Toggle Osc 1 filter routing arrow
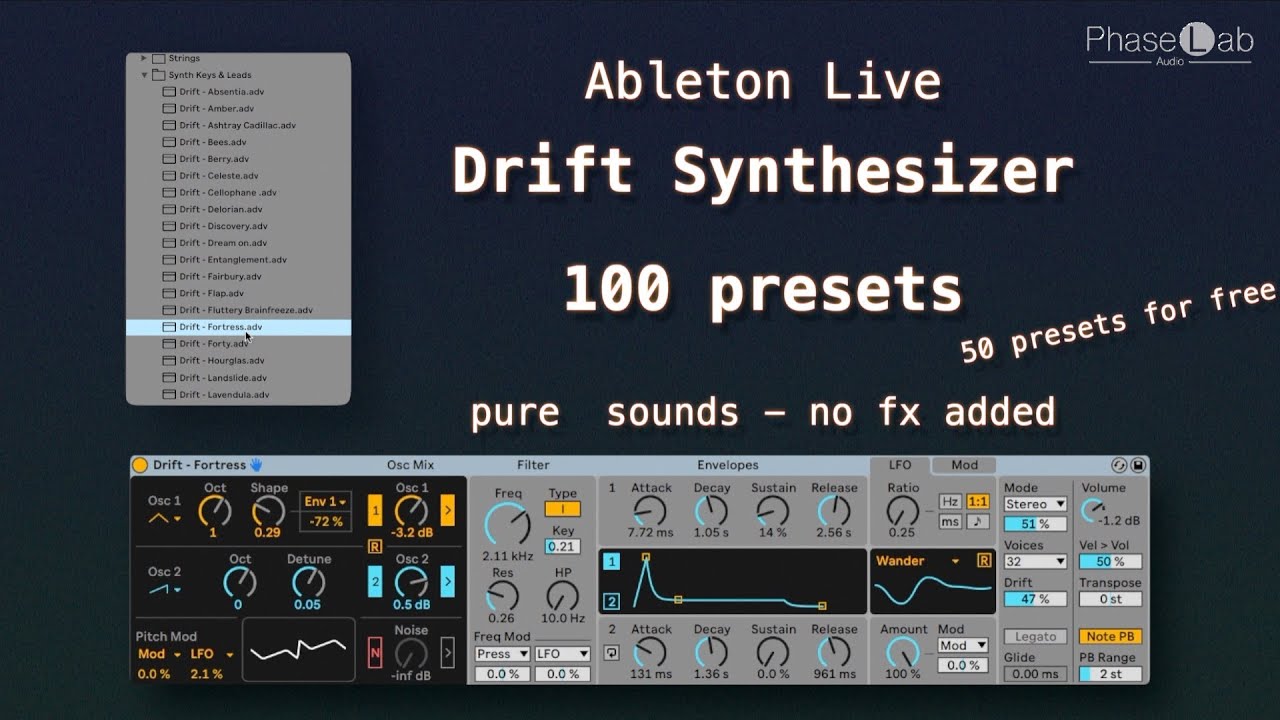Viewport: 1280px width, 720px height. (x=447, y=511)
